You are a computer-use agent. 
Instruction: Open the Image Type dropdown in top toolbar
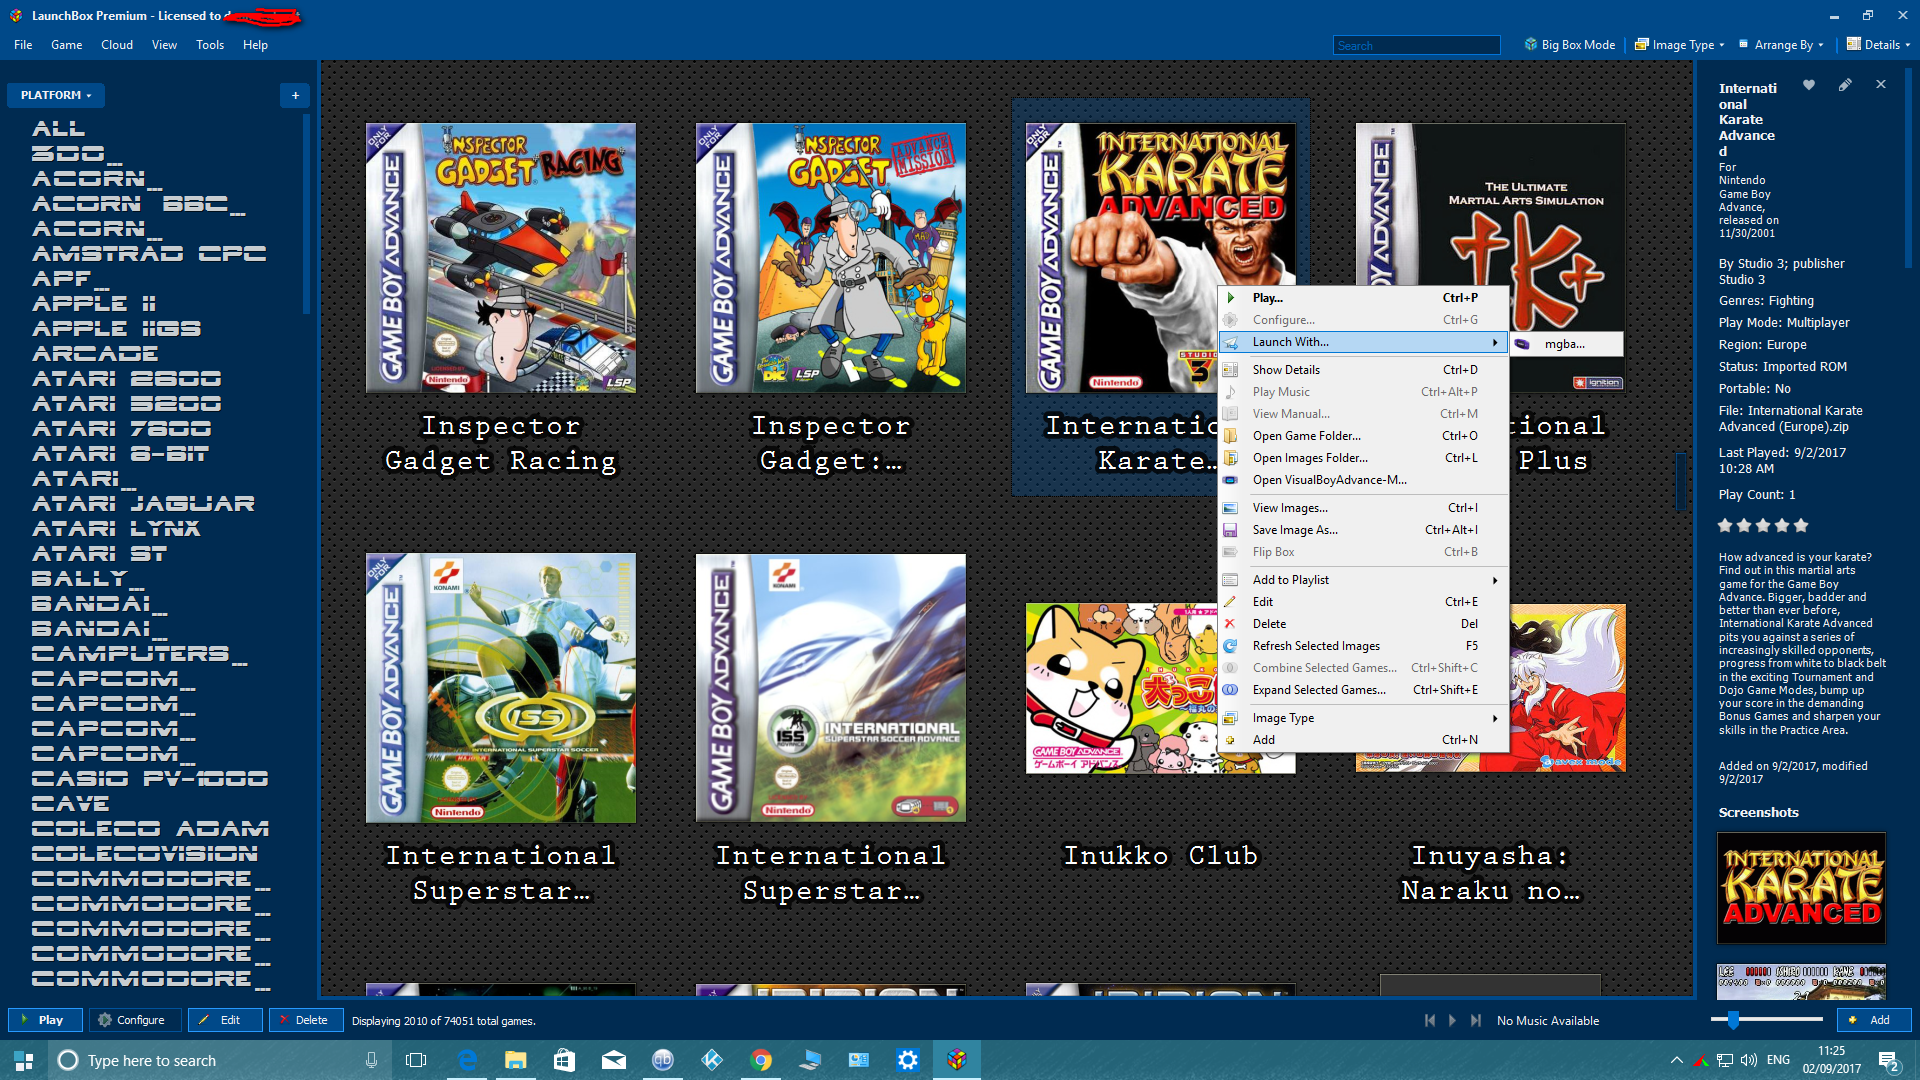pos(1680,45)
